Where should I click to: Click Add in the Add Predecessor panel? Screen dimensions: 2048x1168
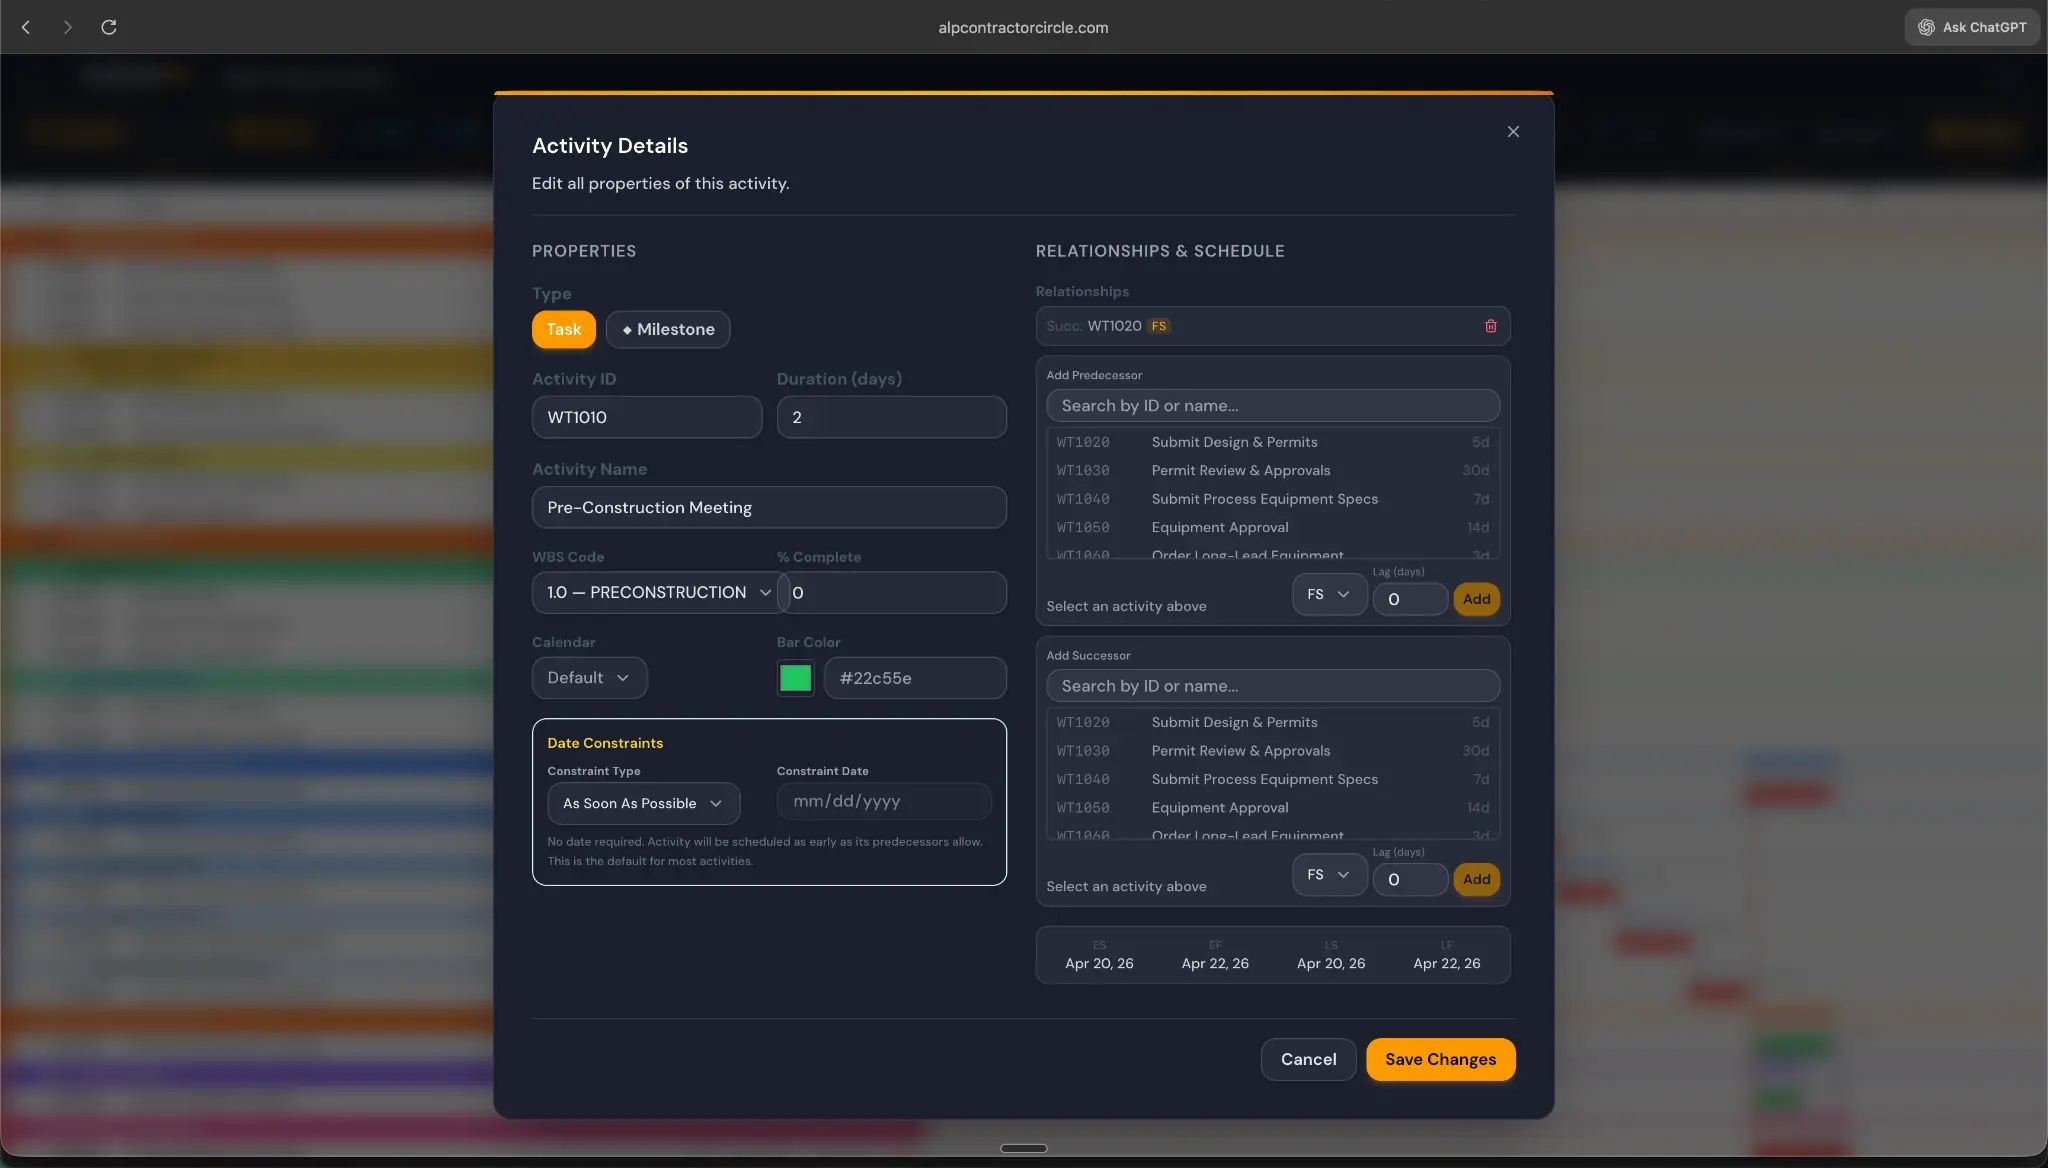coord(1476,599)
